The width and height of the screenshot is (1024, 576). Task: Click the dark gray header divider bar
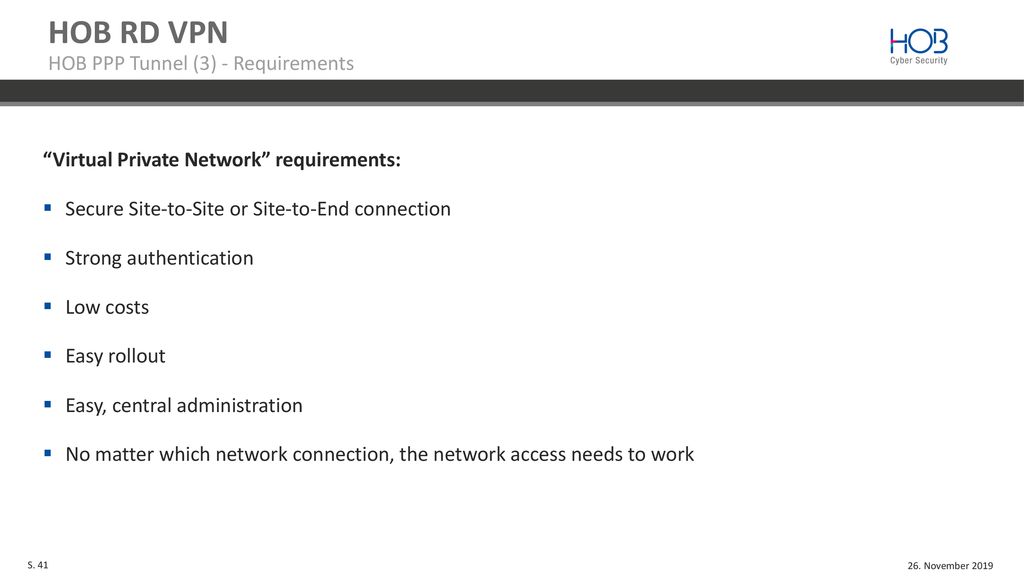[512, 92]
